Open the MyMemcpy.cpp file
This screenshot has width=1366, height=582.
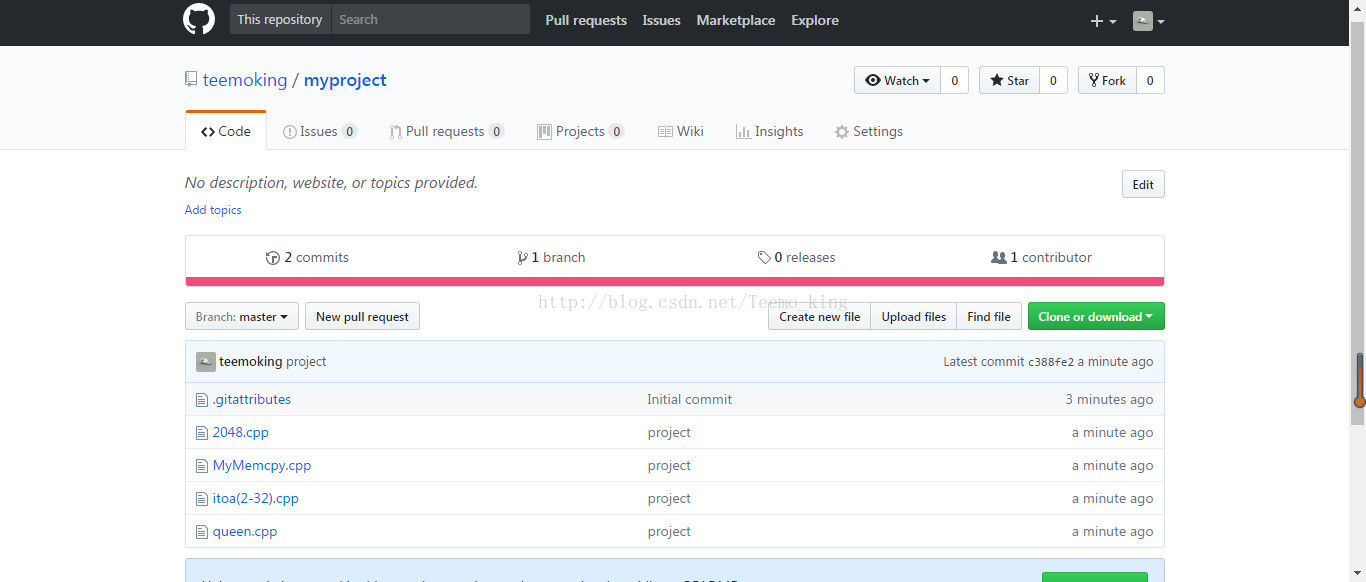coord(262,466)
